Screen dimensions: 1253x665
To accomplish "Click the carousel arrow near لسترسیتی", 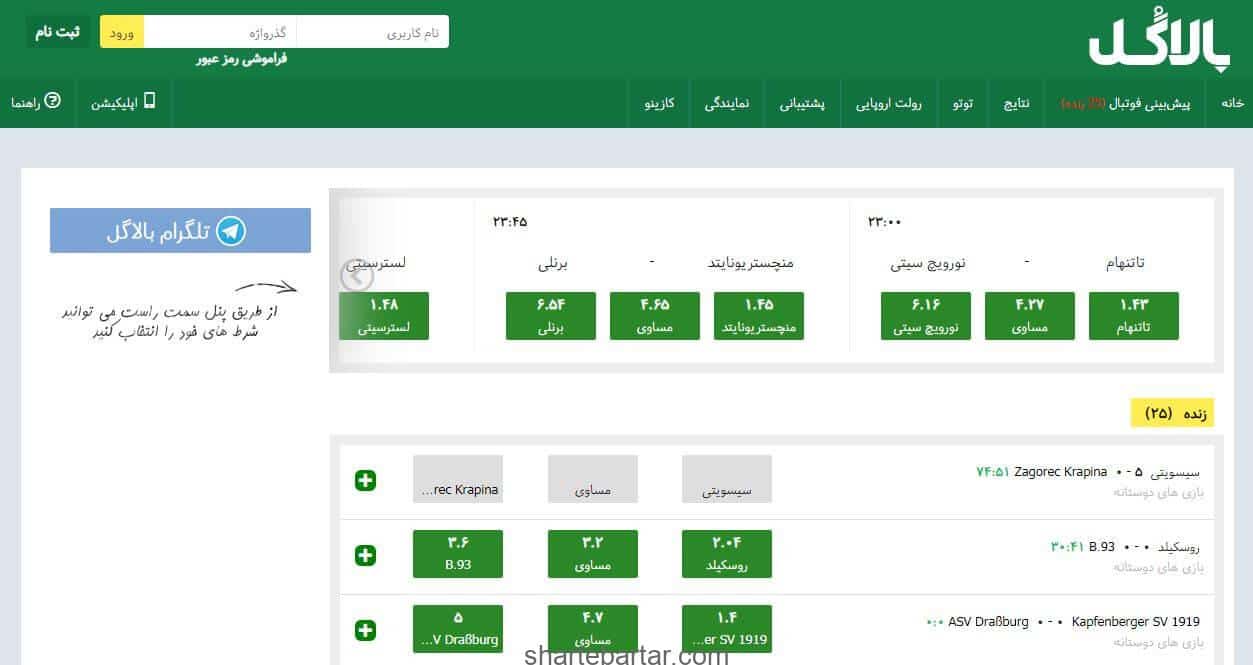I will pyautogui.click(x=356, y=276).
